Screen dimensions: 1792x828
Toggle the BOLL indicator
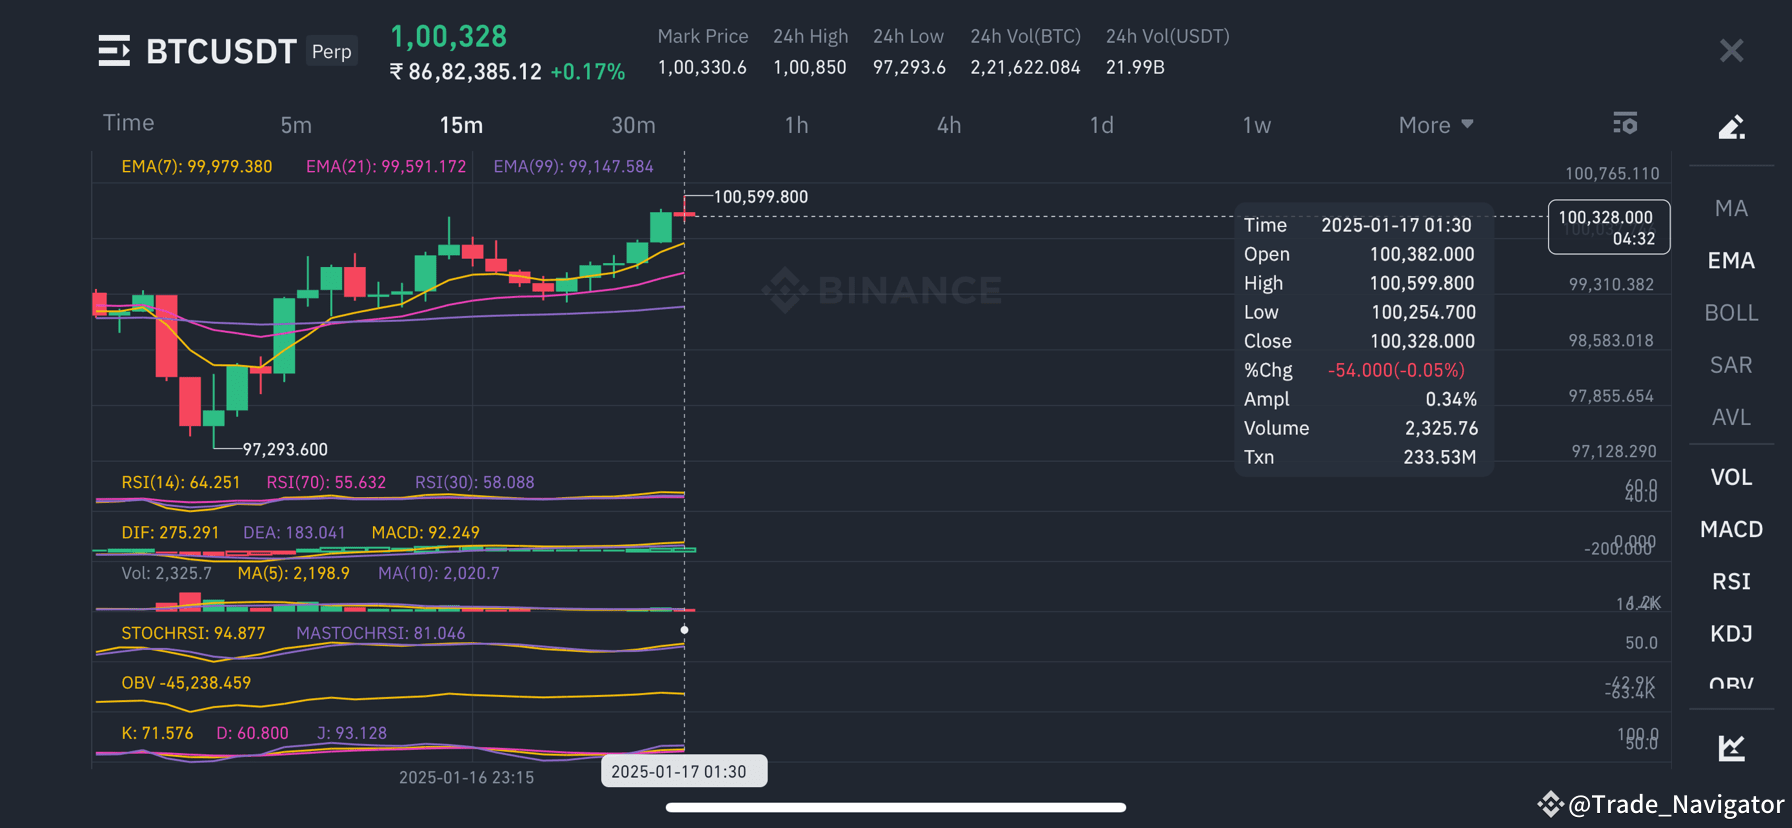tap(1731, 313)
